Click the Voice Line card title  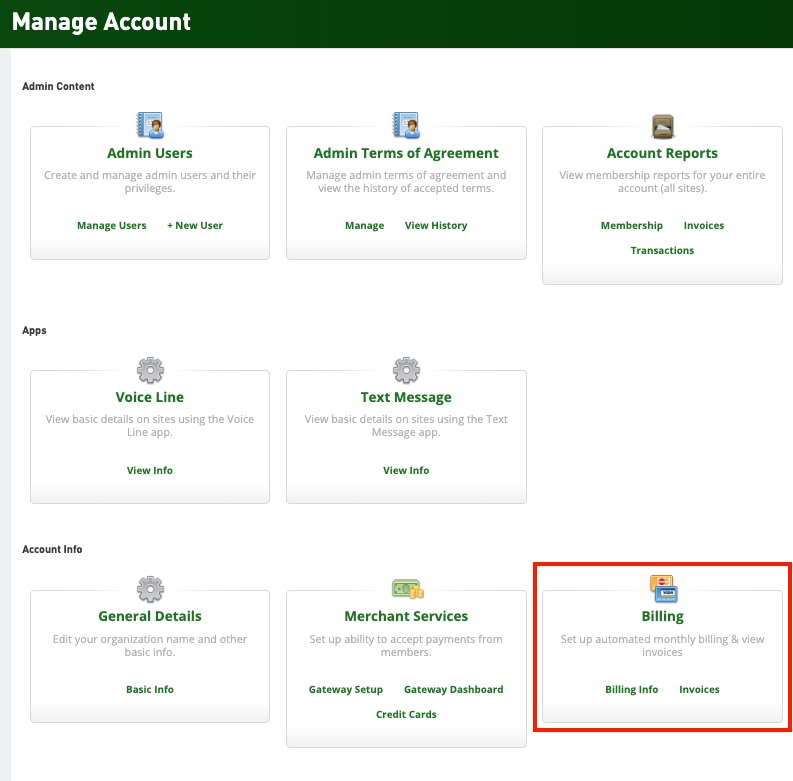click(150, 397)
